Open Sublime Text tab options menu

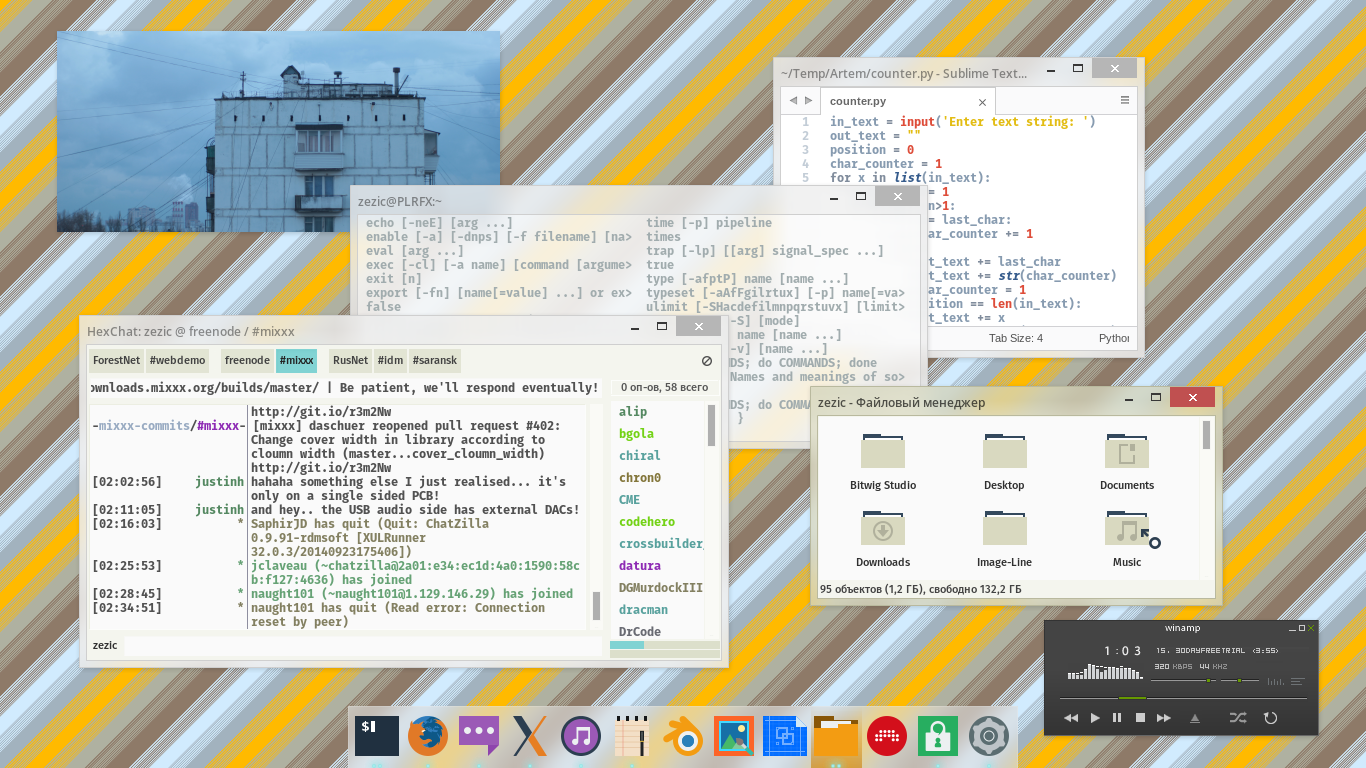coord(1125,101)
